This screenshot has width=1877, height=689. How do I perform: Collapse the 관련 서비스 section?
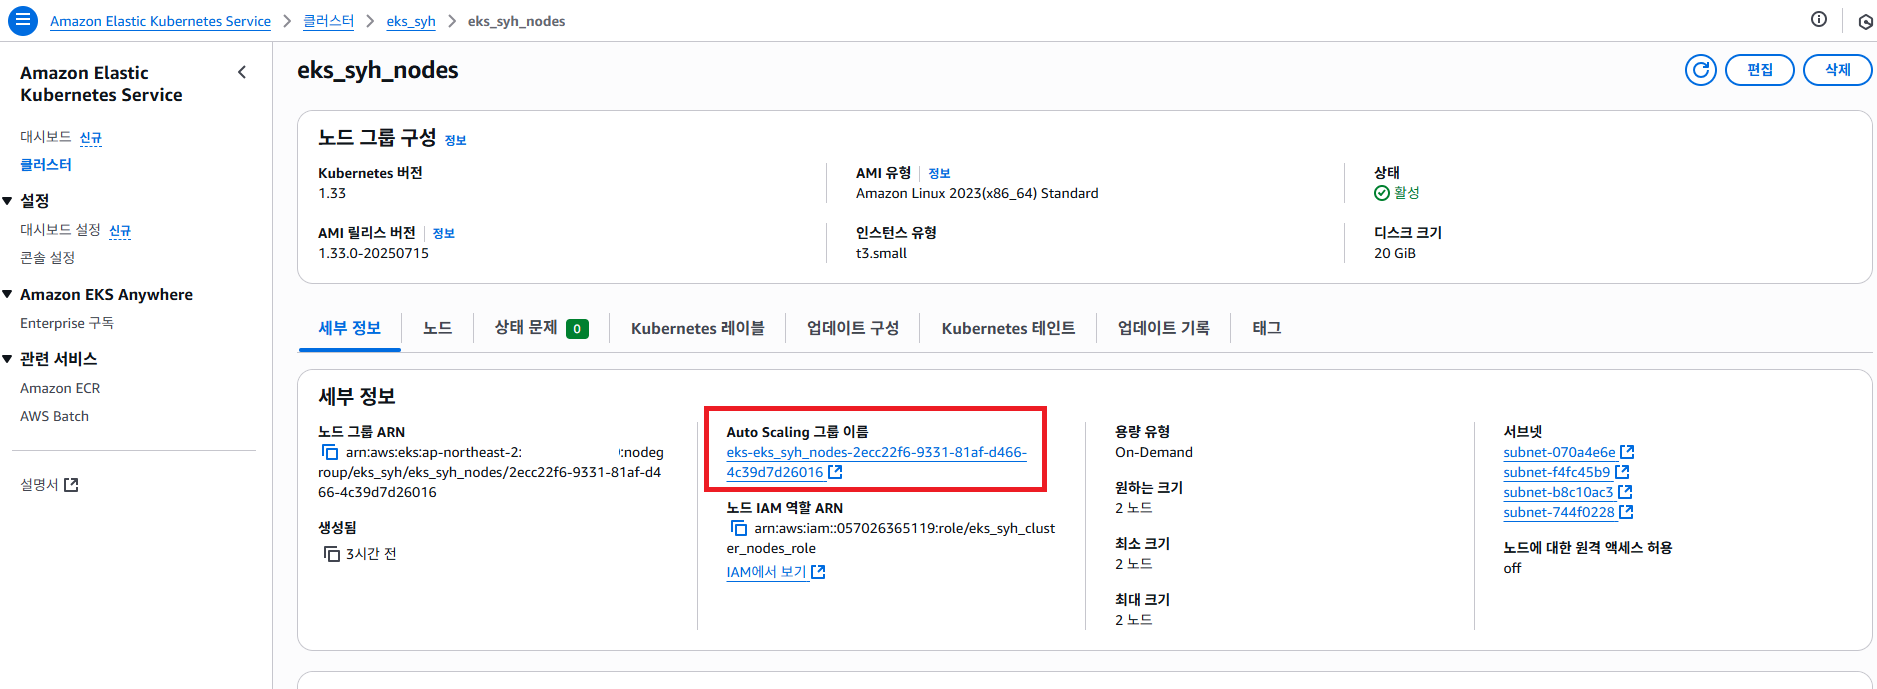click(8, 358)
